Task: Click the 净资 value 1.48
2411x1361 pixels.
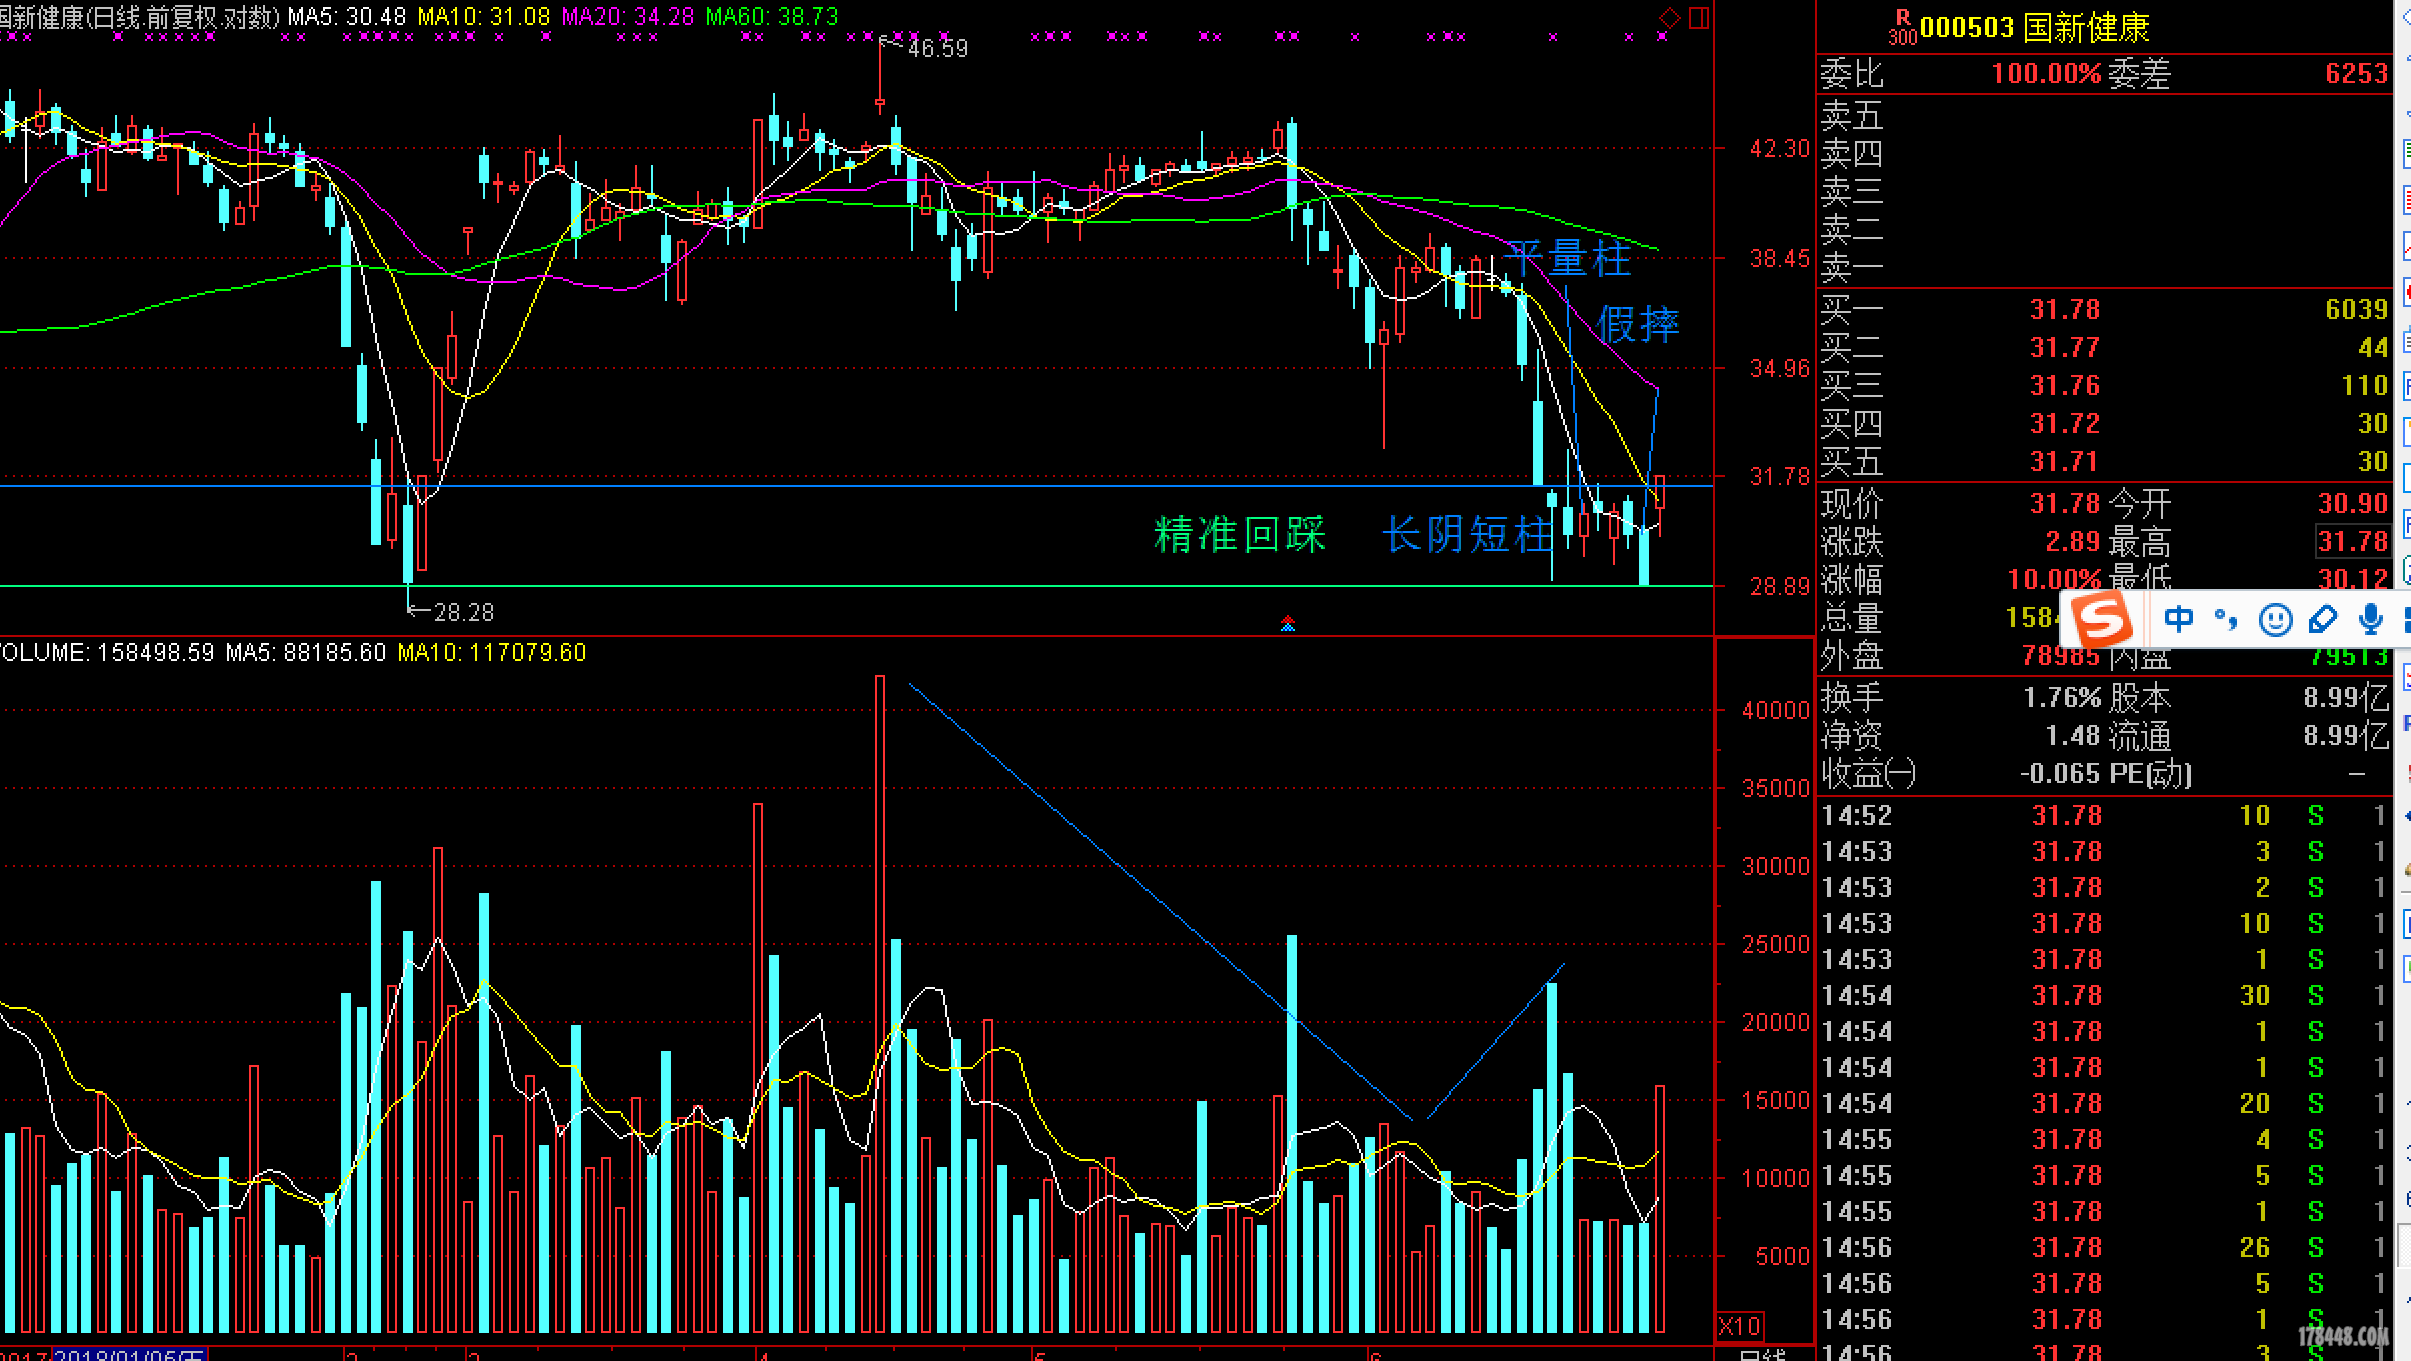Action: [x=2072, y=736]
